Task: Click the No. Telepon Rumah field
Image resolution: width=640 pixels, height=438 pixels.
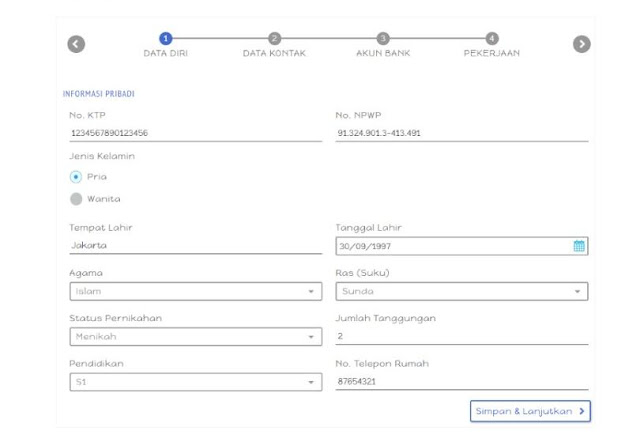Action: point(462,382)
